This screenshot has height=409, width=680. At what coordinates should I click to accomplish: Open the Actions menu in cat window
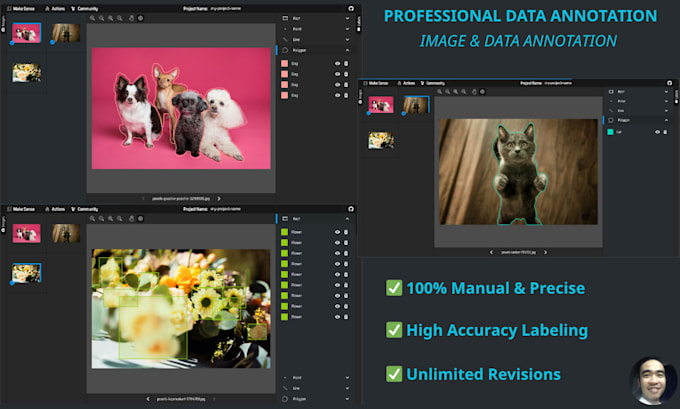[407, 83]
